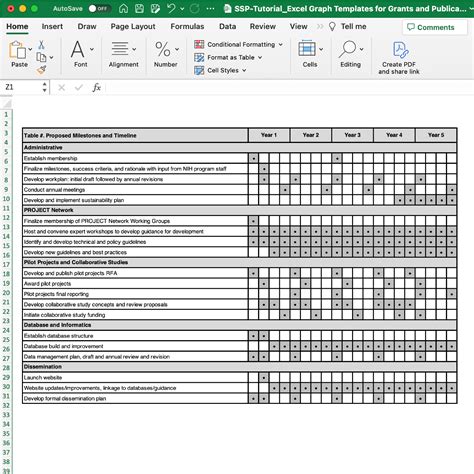
Task: Open the Data tab
Action: [228, 26]
